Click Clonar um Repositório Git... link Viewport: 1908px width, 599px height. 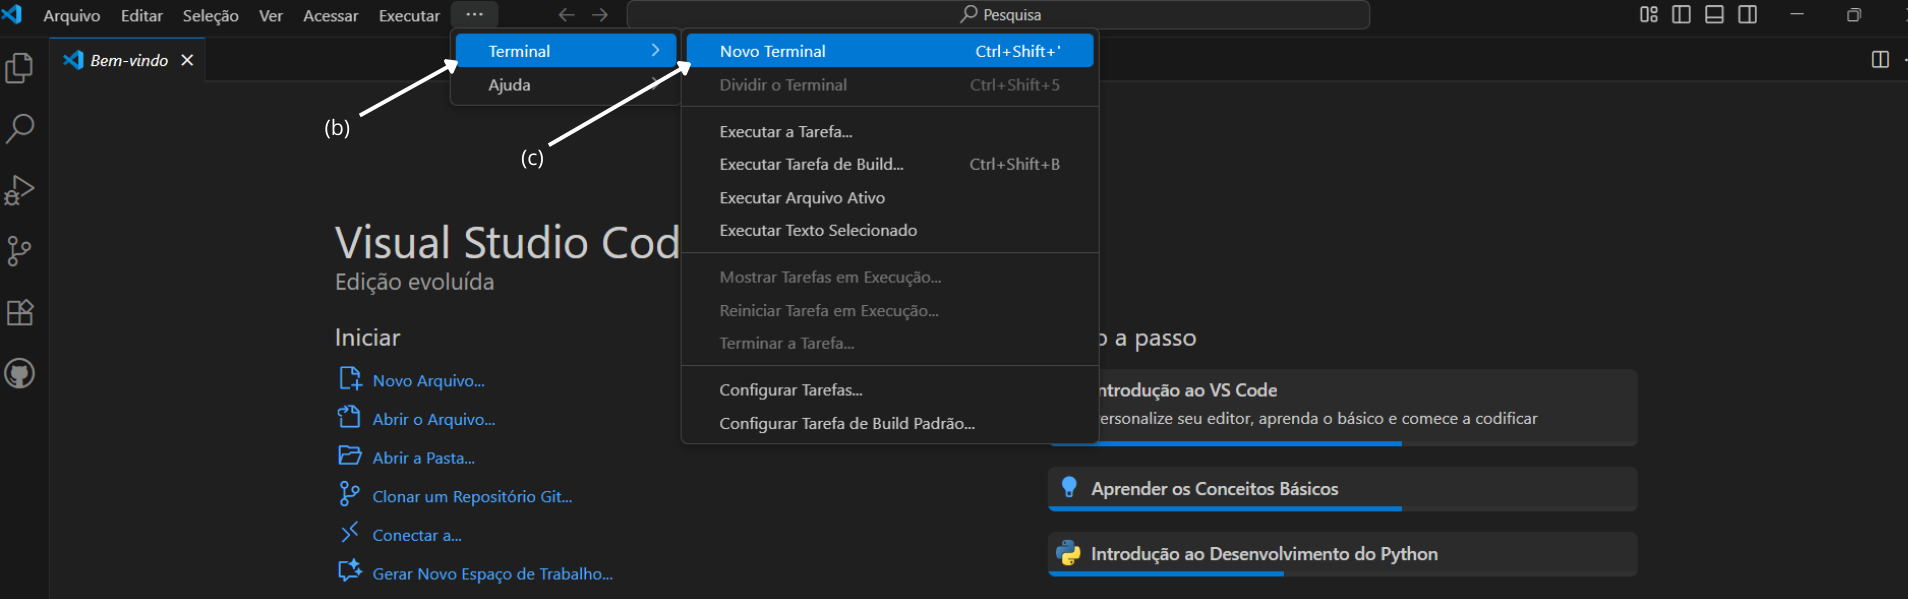472,497
